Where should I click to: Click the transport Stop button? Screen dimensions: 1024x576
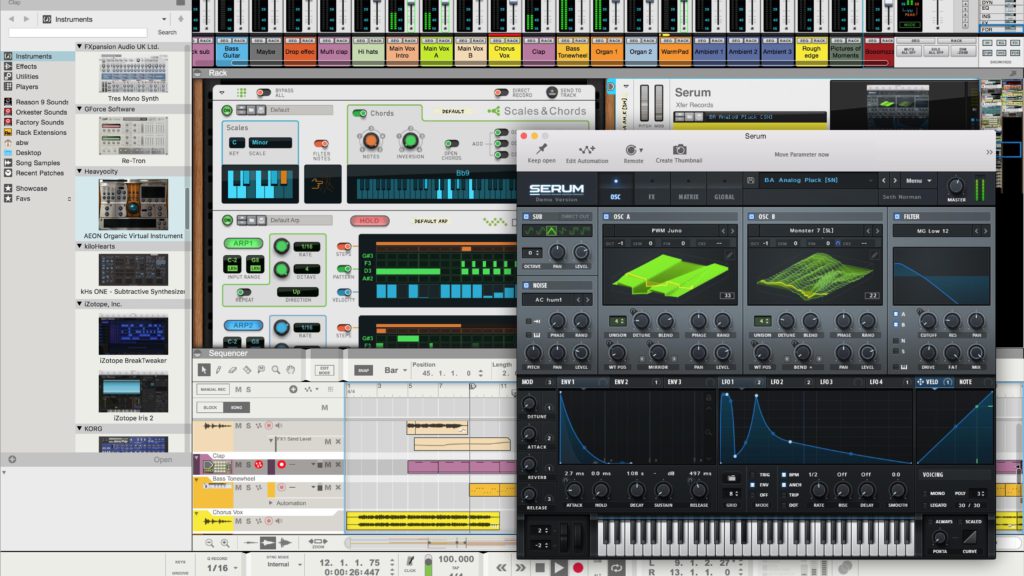coord(540,568)
